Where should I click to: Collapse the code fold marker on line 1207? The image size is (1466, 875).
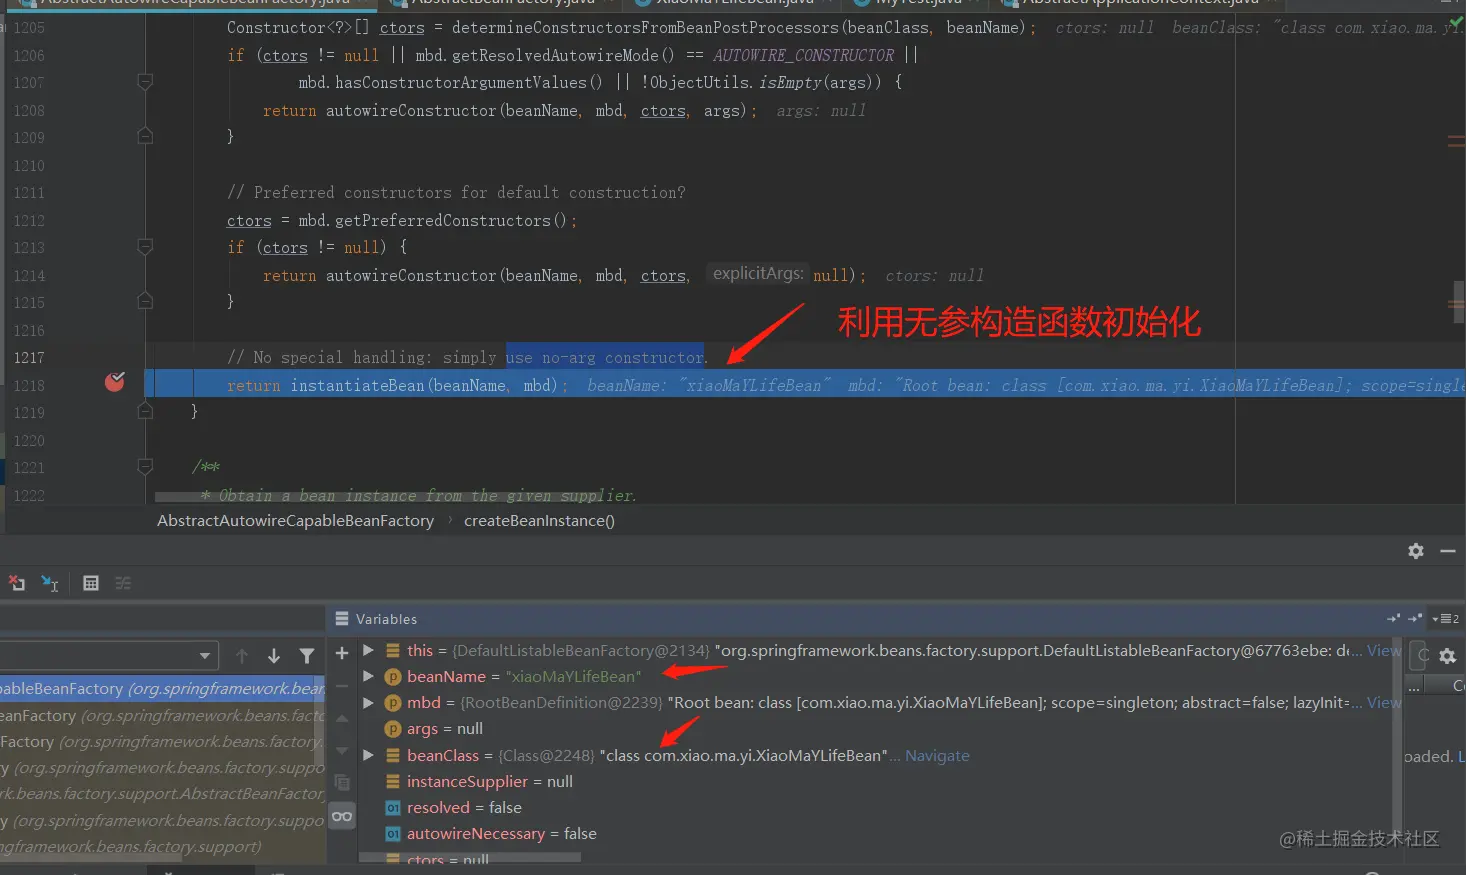tap(145, 82)
